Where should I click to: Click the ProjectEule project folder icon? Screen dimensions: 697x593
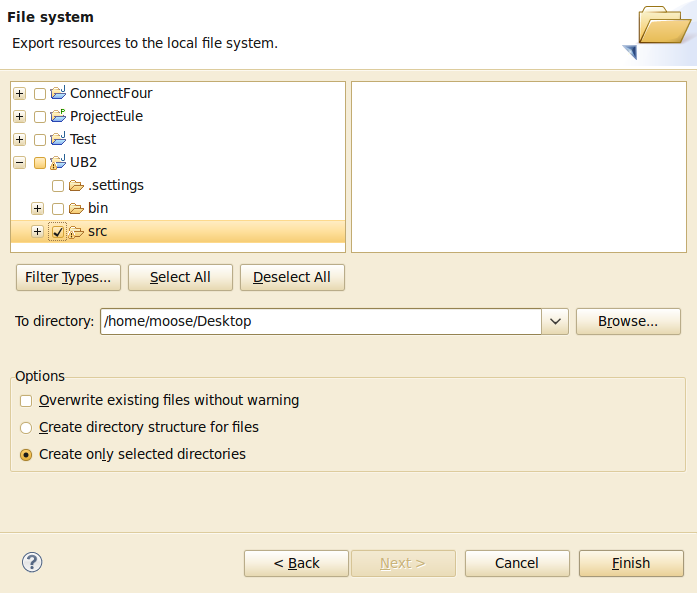(58, 116)
